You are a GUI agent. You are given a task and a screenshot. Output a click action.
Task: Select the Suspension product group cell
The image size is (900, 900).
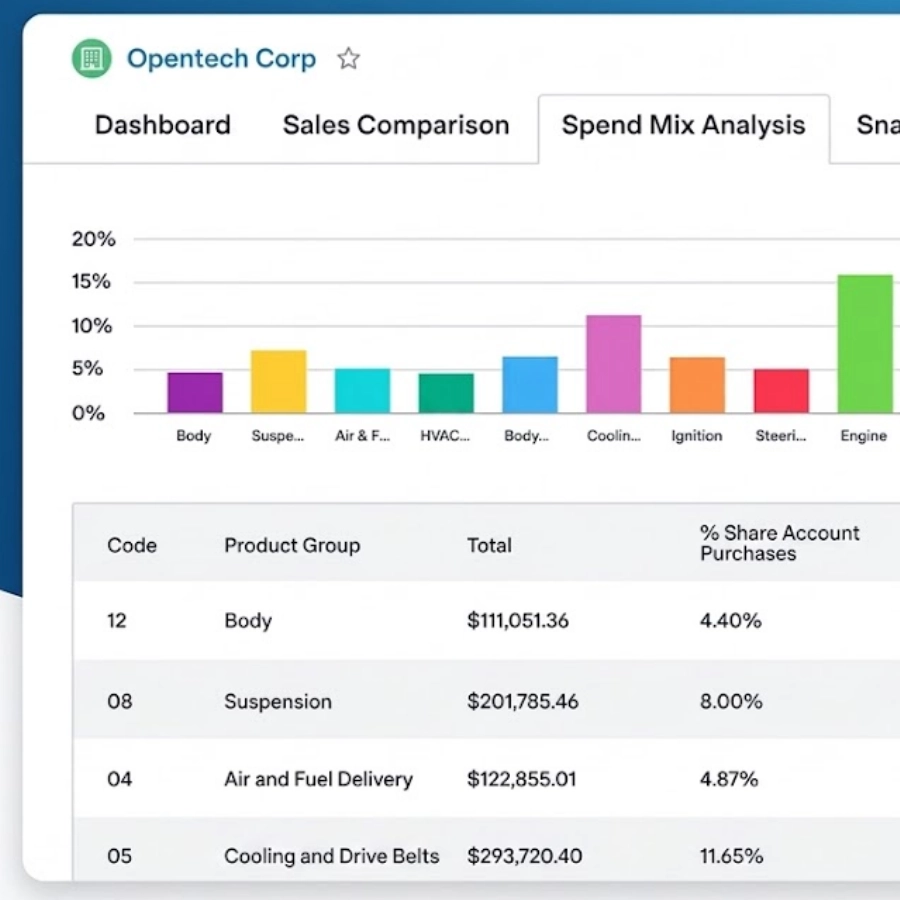pos(278,701)
